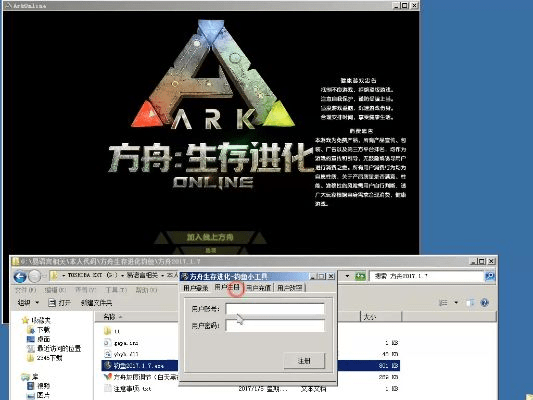Viewport: 533px width, 400px height.
Task: Click the 用户密码 input field
Action: [x=275, y=326]
